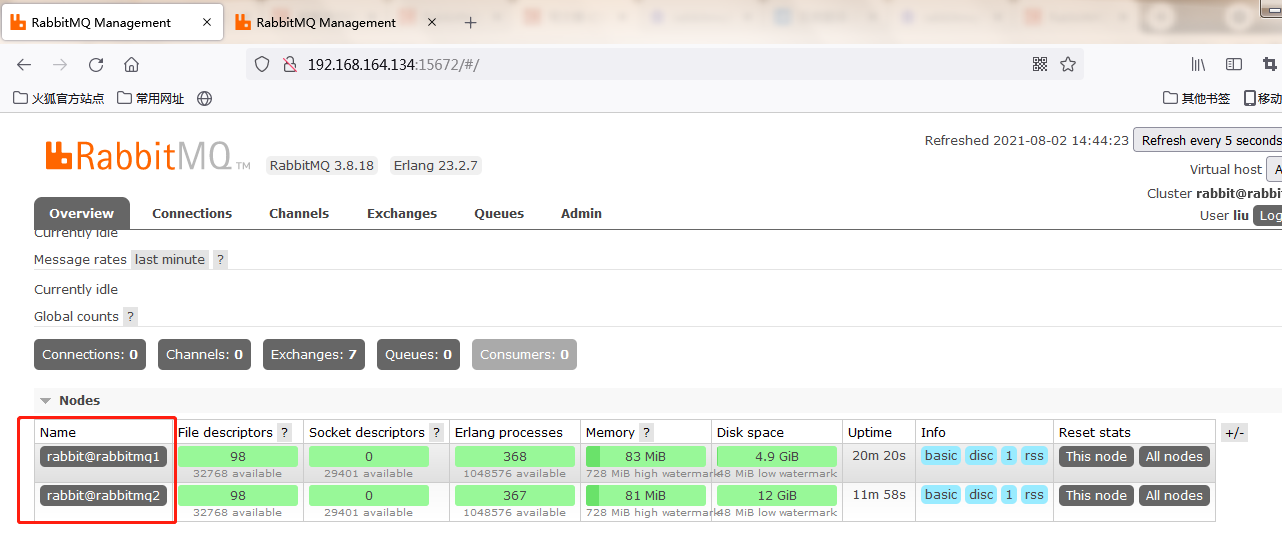
Task: Switch to the first RabbitMQ Management browser tab
Action: point(111,22)
